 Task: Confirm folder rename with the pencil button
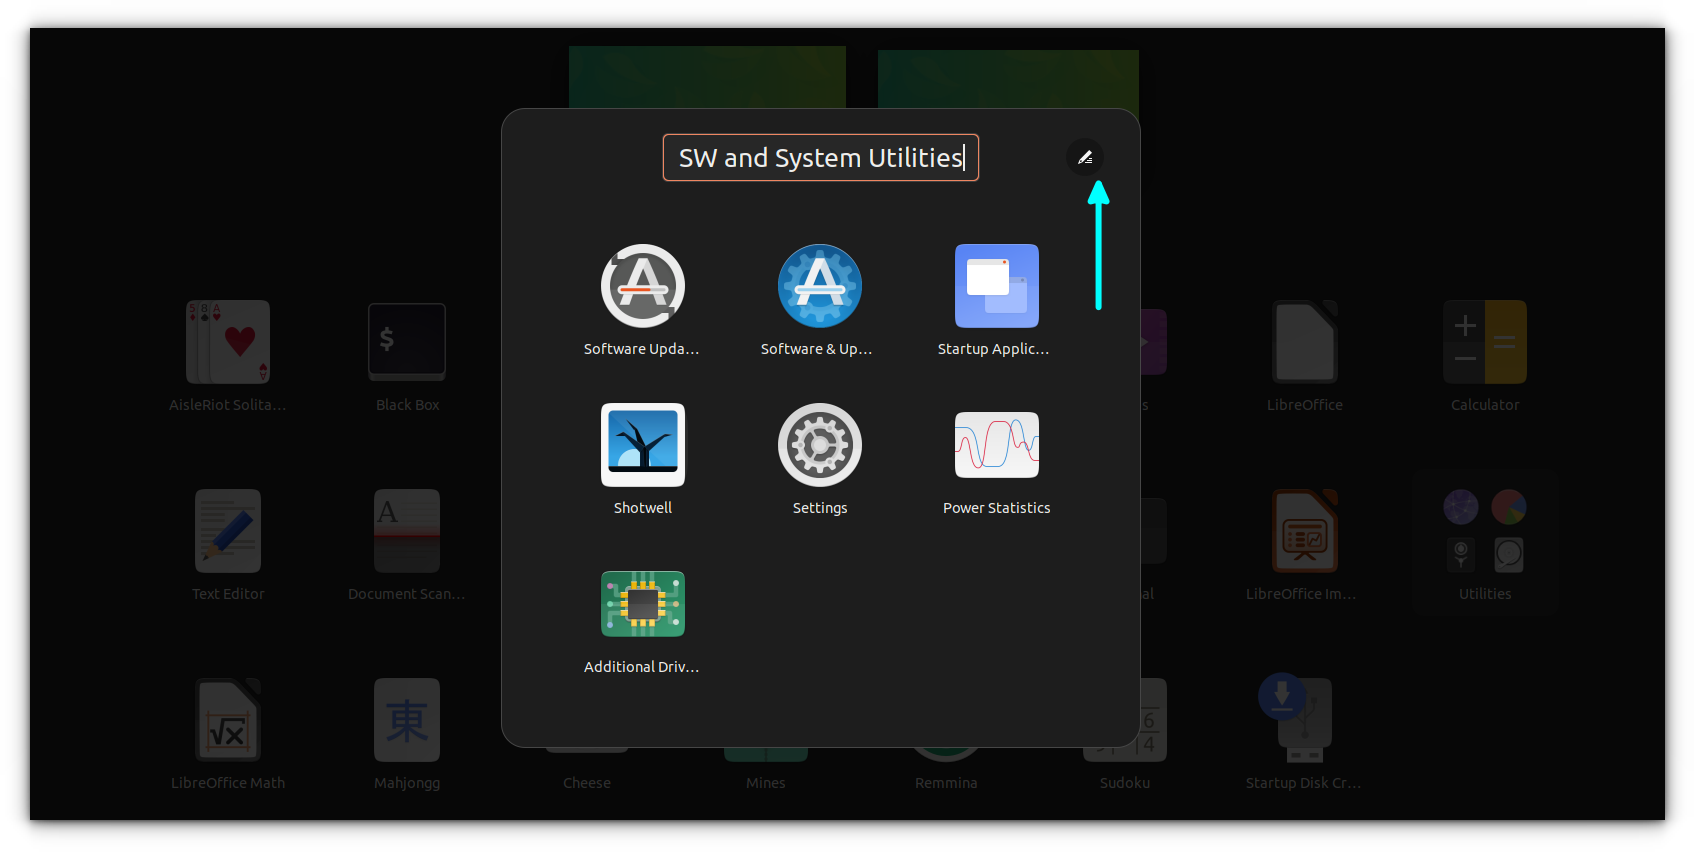click(x=1085, y=157)
